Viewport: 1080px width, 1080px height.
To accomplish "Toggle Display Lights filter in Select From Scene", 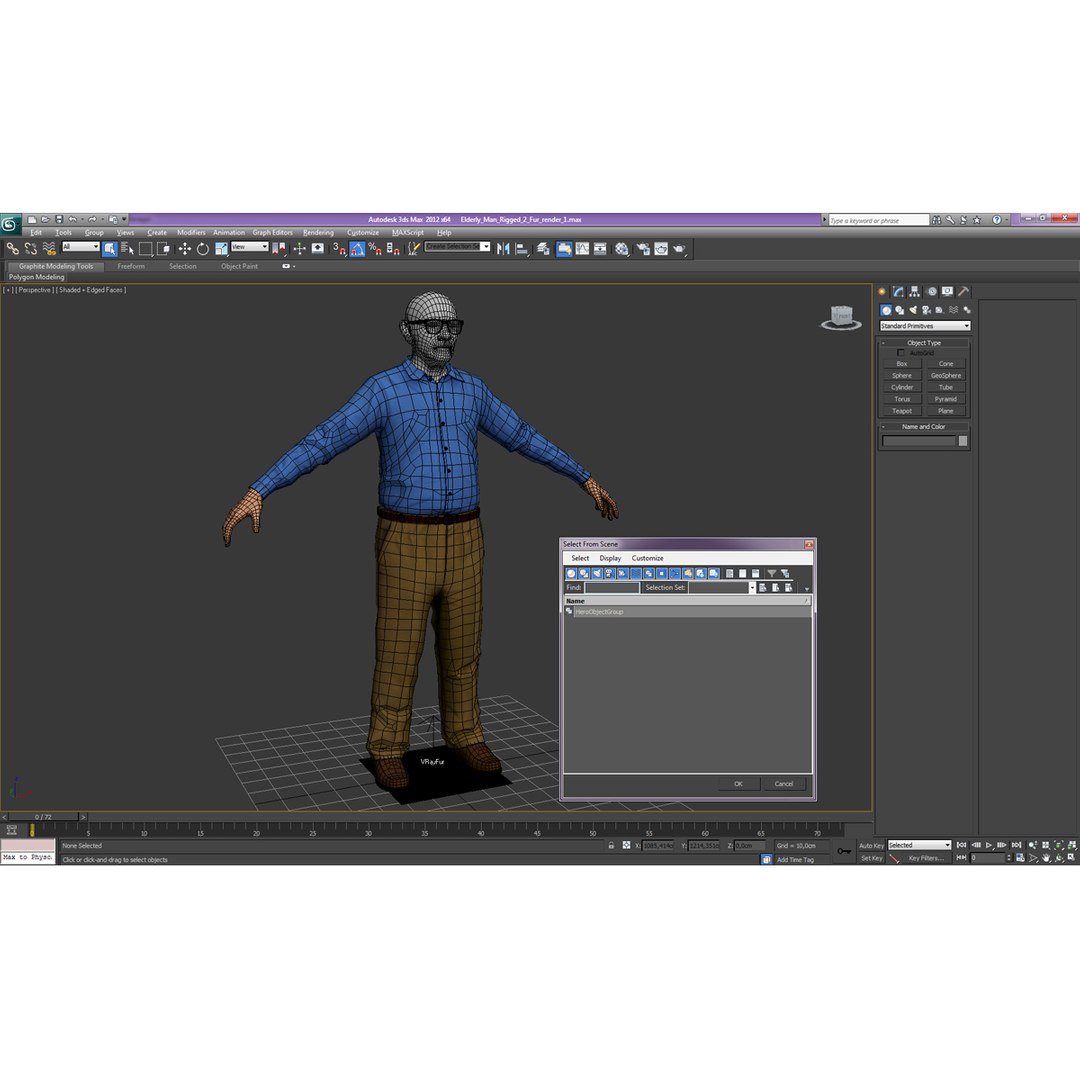I will point(597,573).
